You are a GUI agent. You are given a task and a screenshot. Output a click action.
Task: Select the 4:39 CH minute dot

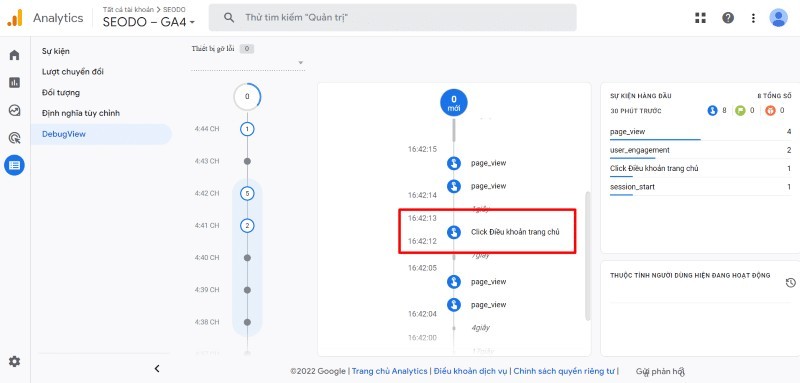(247, 290)
